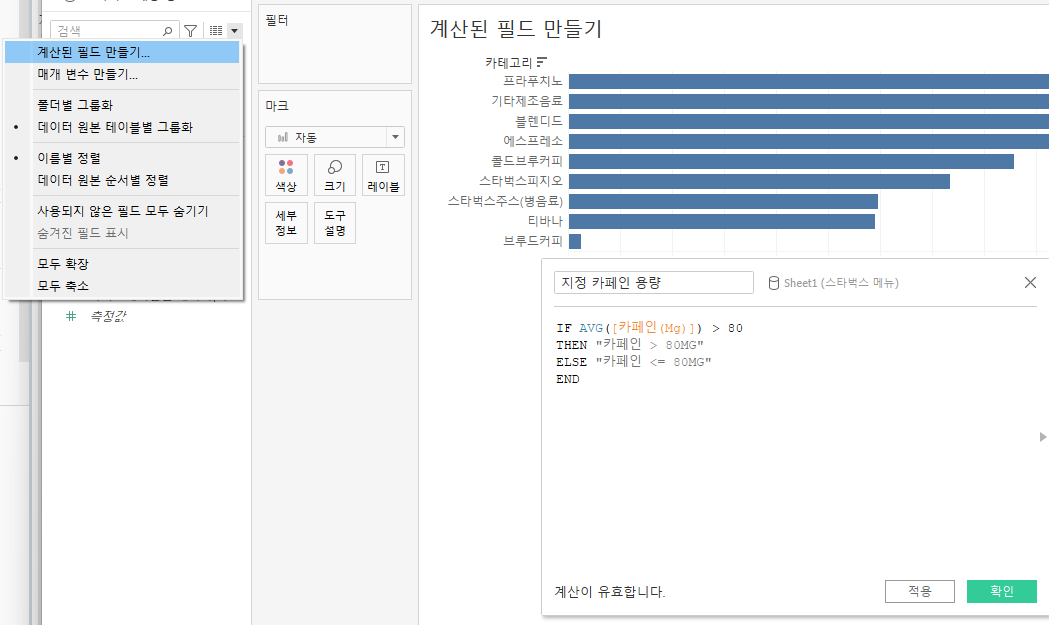Screen dimensions: 1049x625
Task: Select 사용되지 않은 필드 모두 숨기기
Action: click(x=122, y=211)
